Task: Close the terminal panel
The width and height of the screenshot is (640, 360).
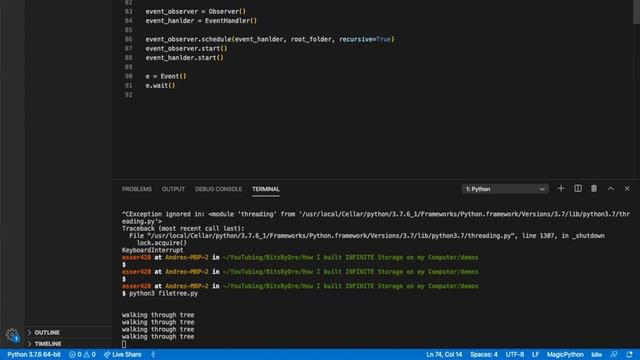Action: pos(627,189)
